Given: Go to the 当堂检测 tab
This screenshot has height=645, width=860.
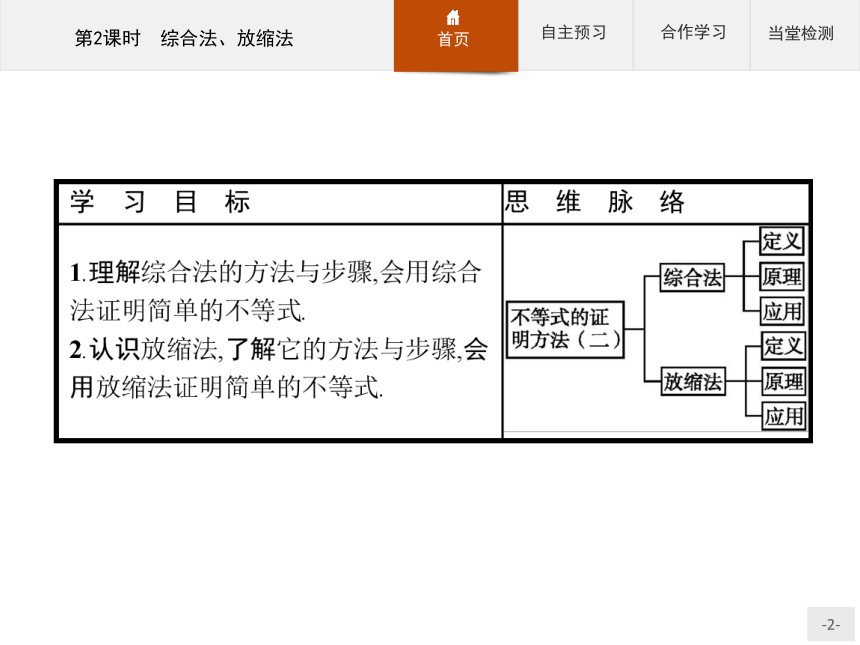Looking at the screenshot, I should [801, 33].
